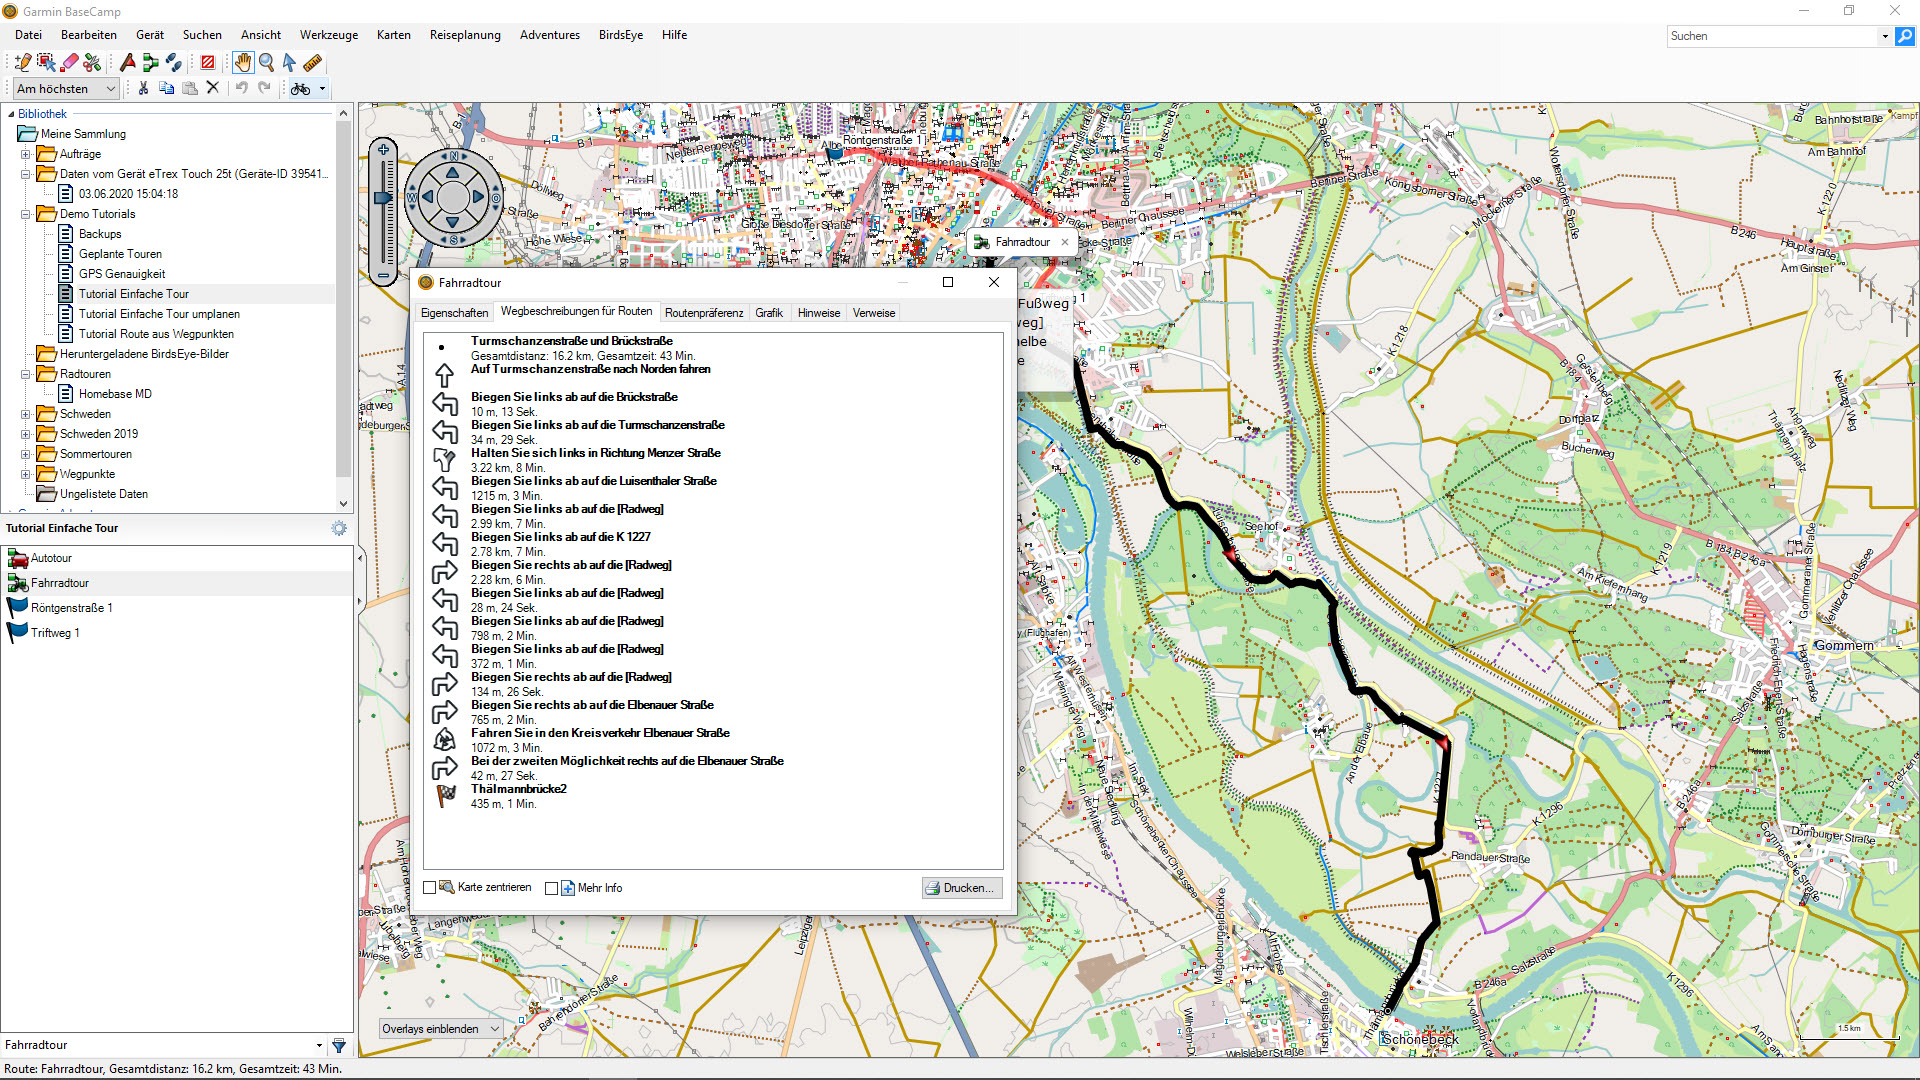
Task: Close the Fahrradtour map tooltip
Action: (1065, 242)
